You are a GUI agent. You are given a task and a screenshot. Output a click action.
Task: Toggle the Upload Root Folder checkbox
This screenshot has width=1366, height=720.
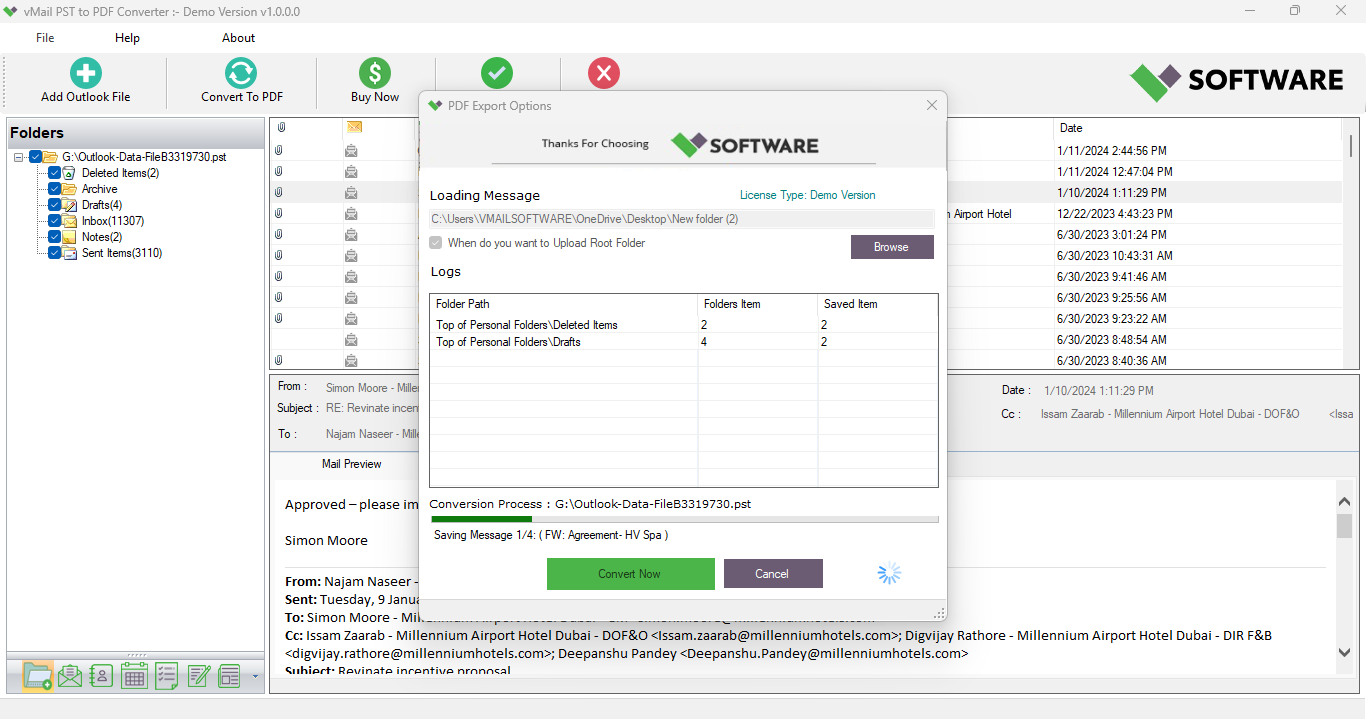tap(435, 242)
